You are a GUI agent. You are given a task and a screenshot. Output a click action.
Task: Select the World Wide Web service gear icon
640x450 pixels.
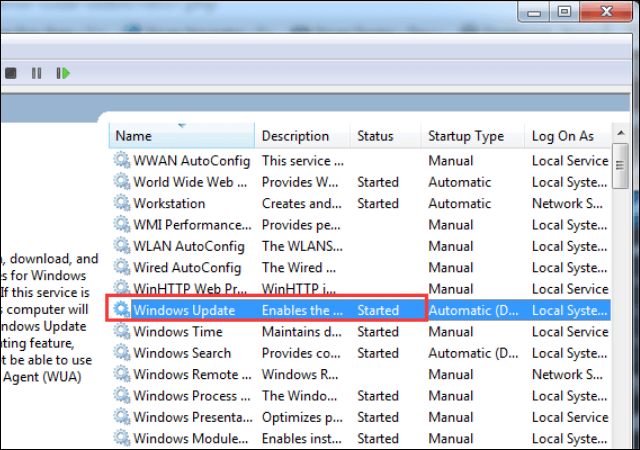coord(122,181)
